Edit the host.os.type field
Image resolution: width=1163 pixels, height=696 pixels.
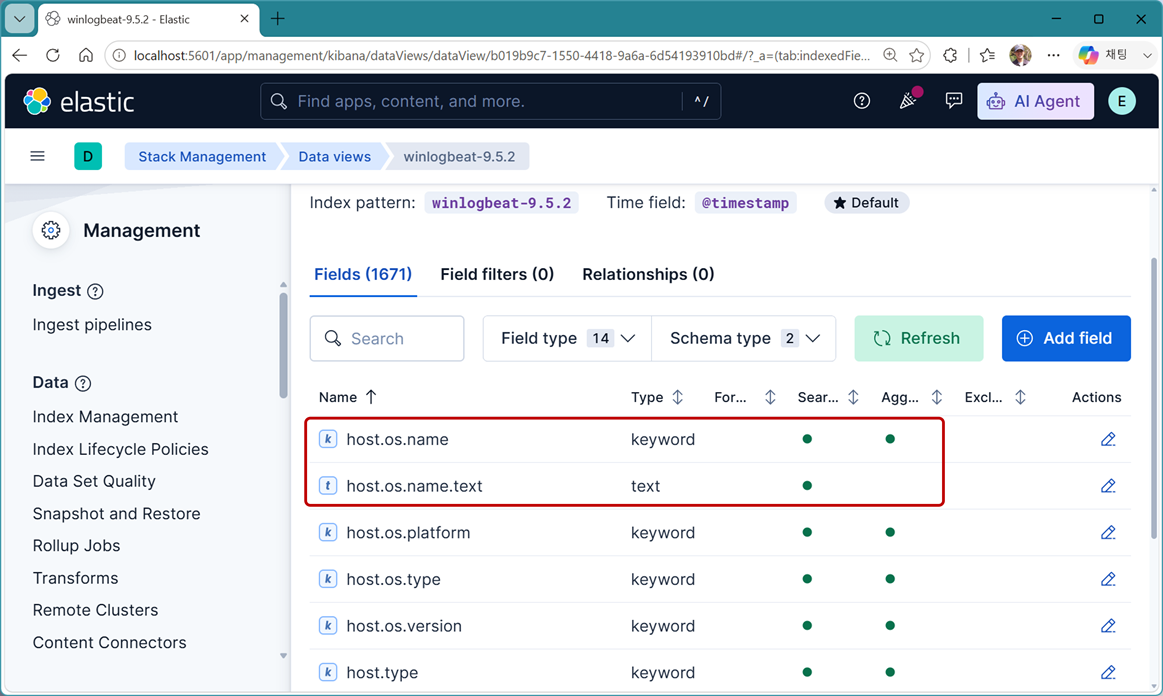[x=1108, y=580]
